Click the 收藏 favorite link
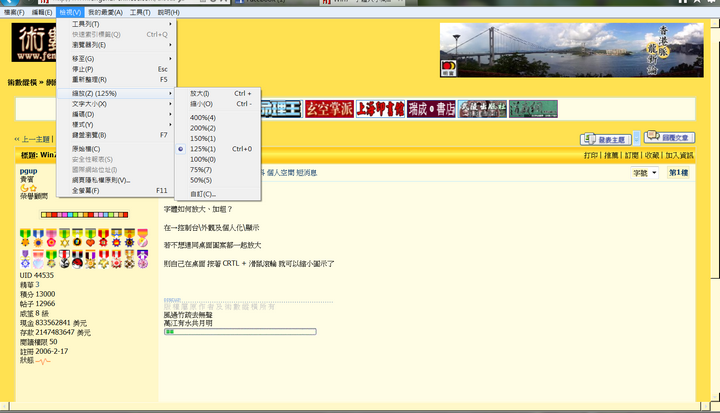 click(652, 155)
